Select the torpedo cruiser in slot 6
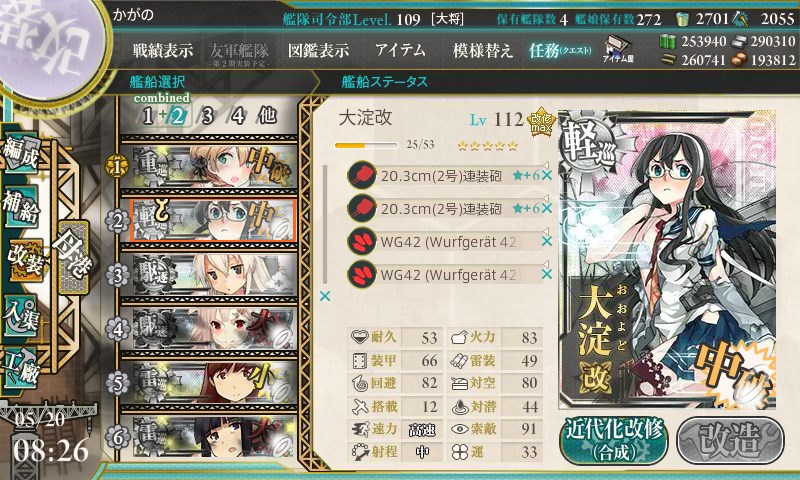The image size is (800, 480). 209,437
